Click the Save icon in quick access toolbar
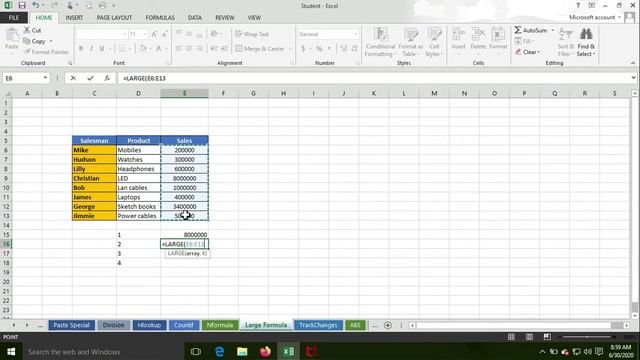Image resolution: width=640 pixels, height=360 pixels. coord(22,5)
